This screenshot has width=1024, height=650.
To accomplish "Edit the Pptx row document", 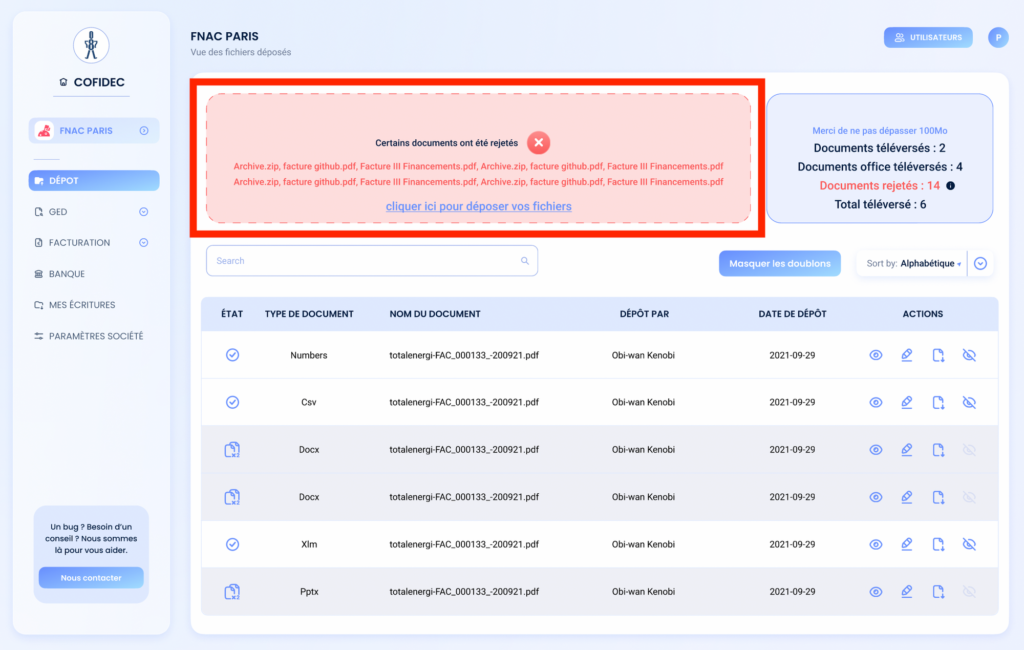I will coord(906,591).
